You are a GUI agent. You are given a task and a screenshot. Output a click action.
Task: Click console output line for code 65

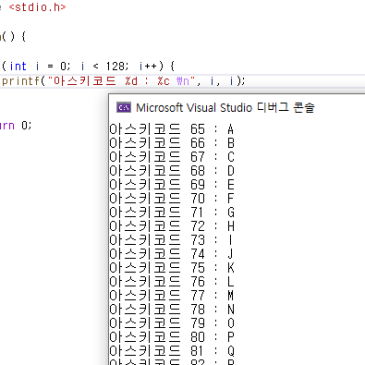point(172,129)
